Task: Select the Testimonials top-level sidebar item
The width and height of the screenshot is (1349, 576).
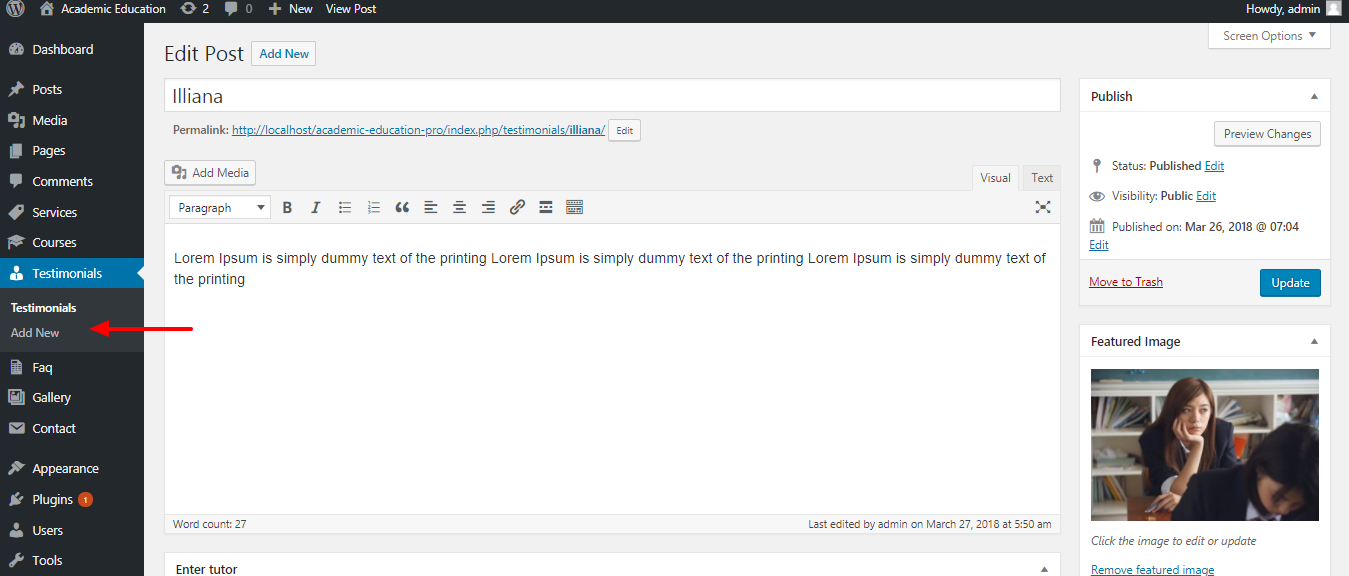Action: [x=72, y=273]
